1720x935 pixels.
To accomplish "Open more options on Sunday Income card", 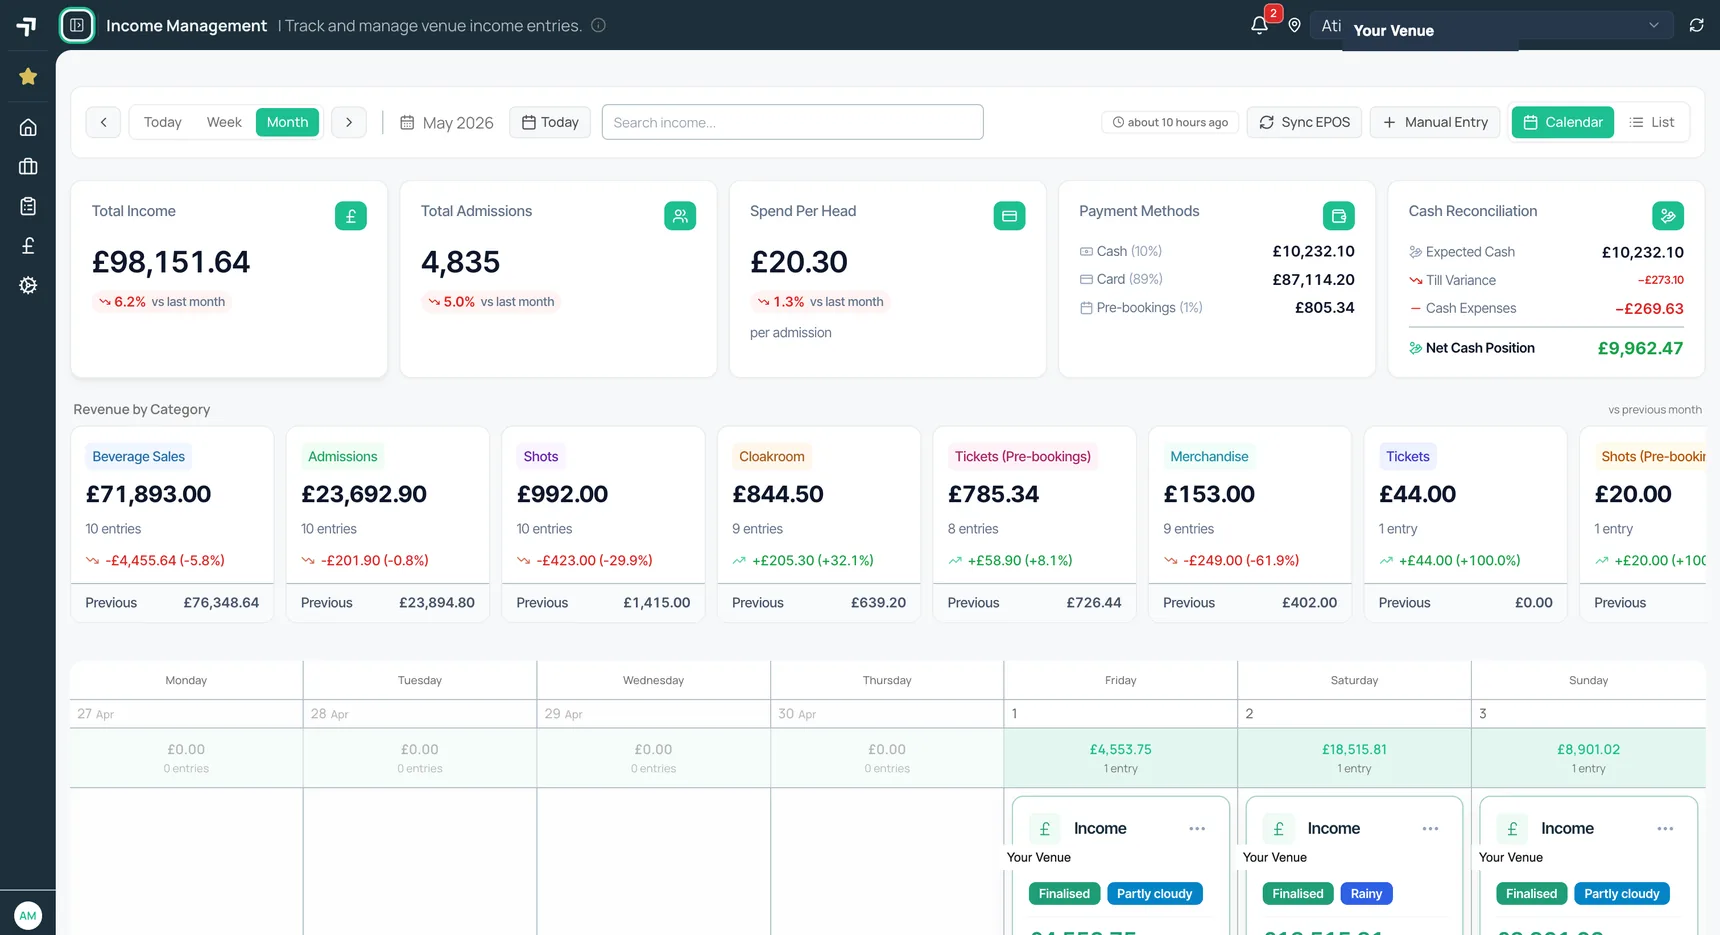I will tap(1665, 828).
